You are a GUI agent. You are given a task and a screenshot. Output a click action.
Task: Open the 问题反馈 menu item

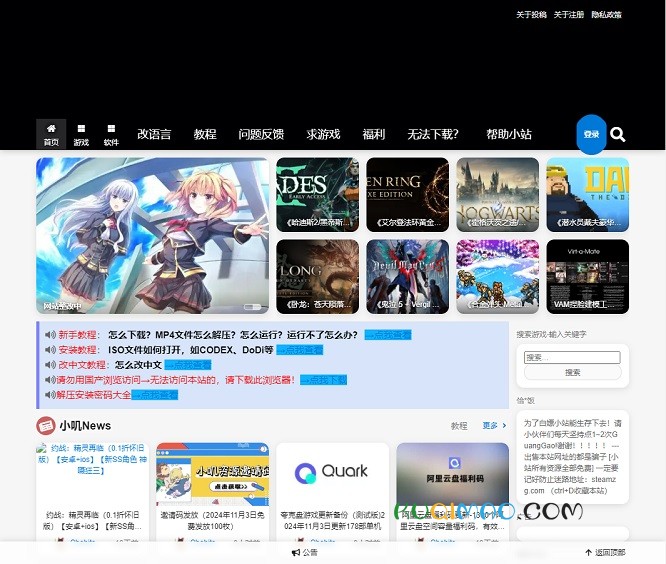pos(261,134)
